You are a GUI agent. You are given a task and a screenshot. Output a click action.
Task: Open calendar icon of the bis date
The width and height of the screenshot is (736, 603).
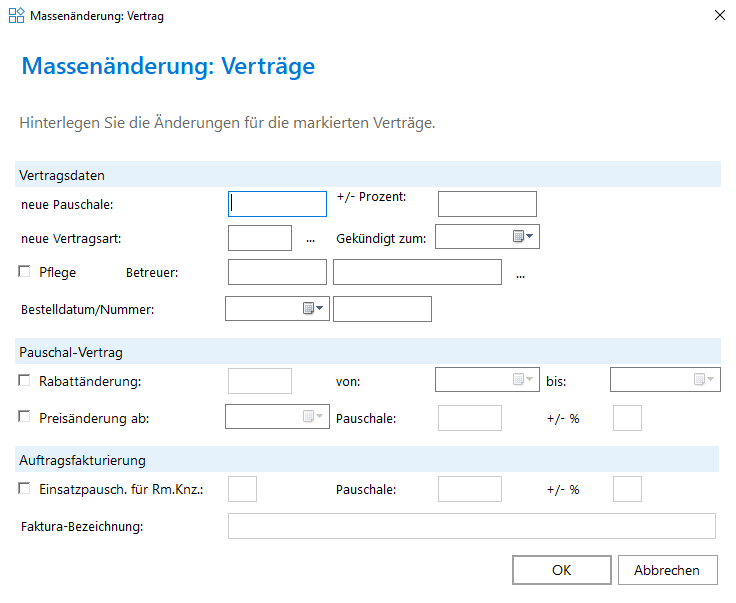click(x=699, y=379)
